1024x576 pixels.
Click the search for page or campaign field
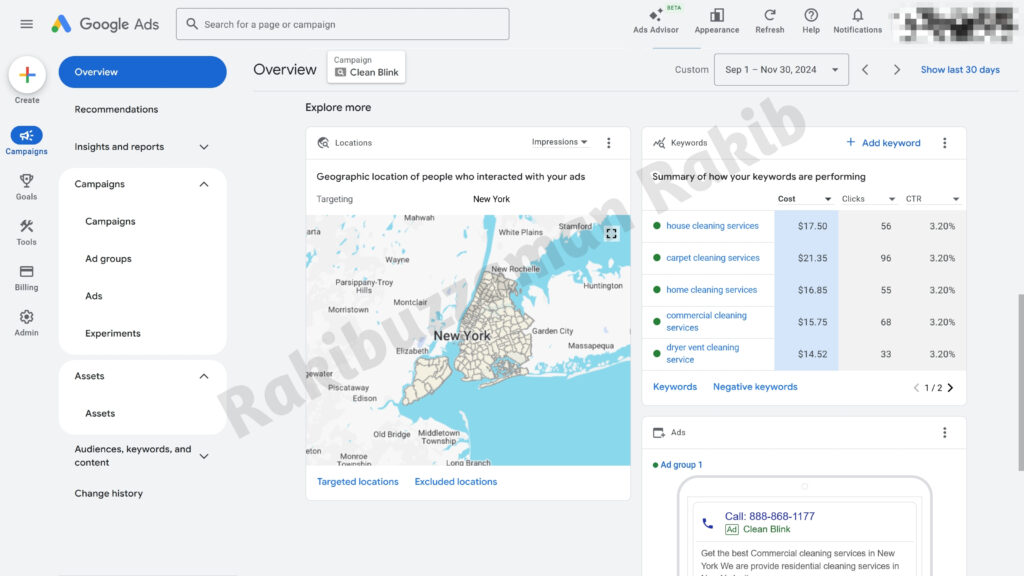(342, 24)
